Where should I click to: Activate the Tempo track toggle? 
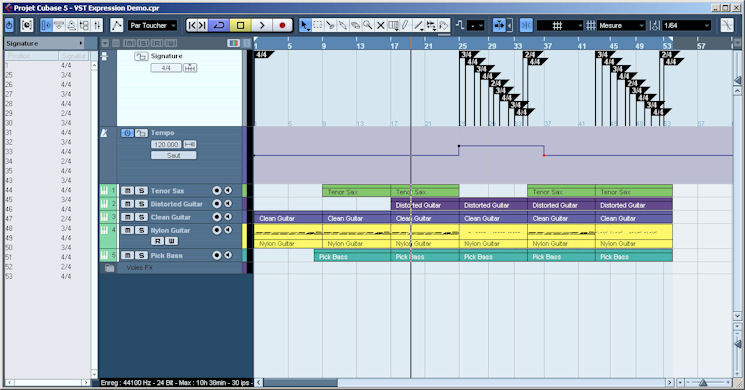[127, 133]
